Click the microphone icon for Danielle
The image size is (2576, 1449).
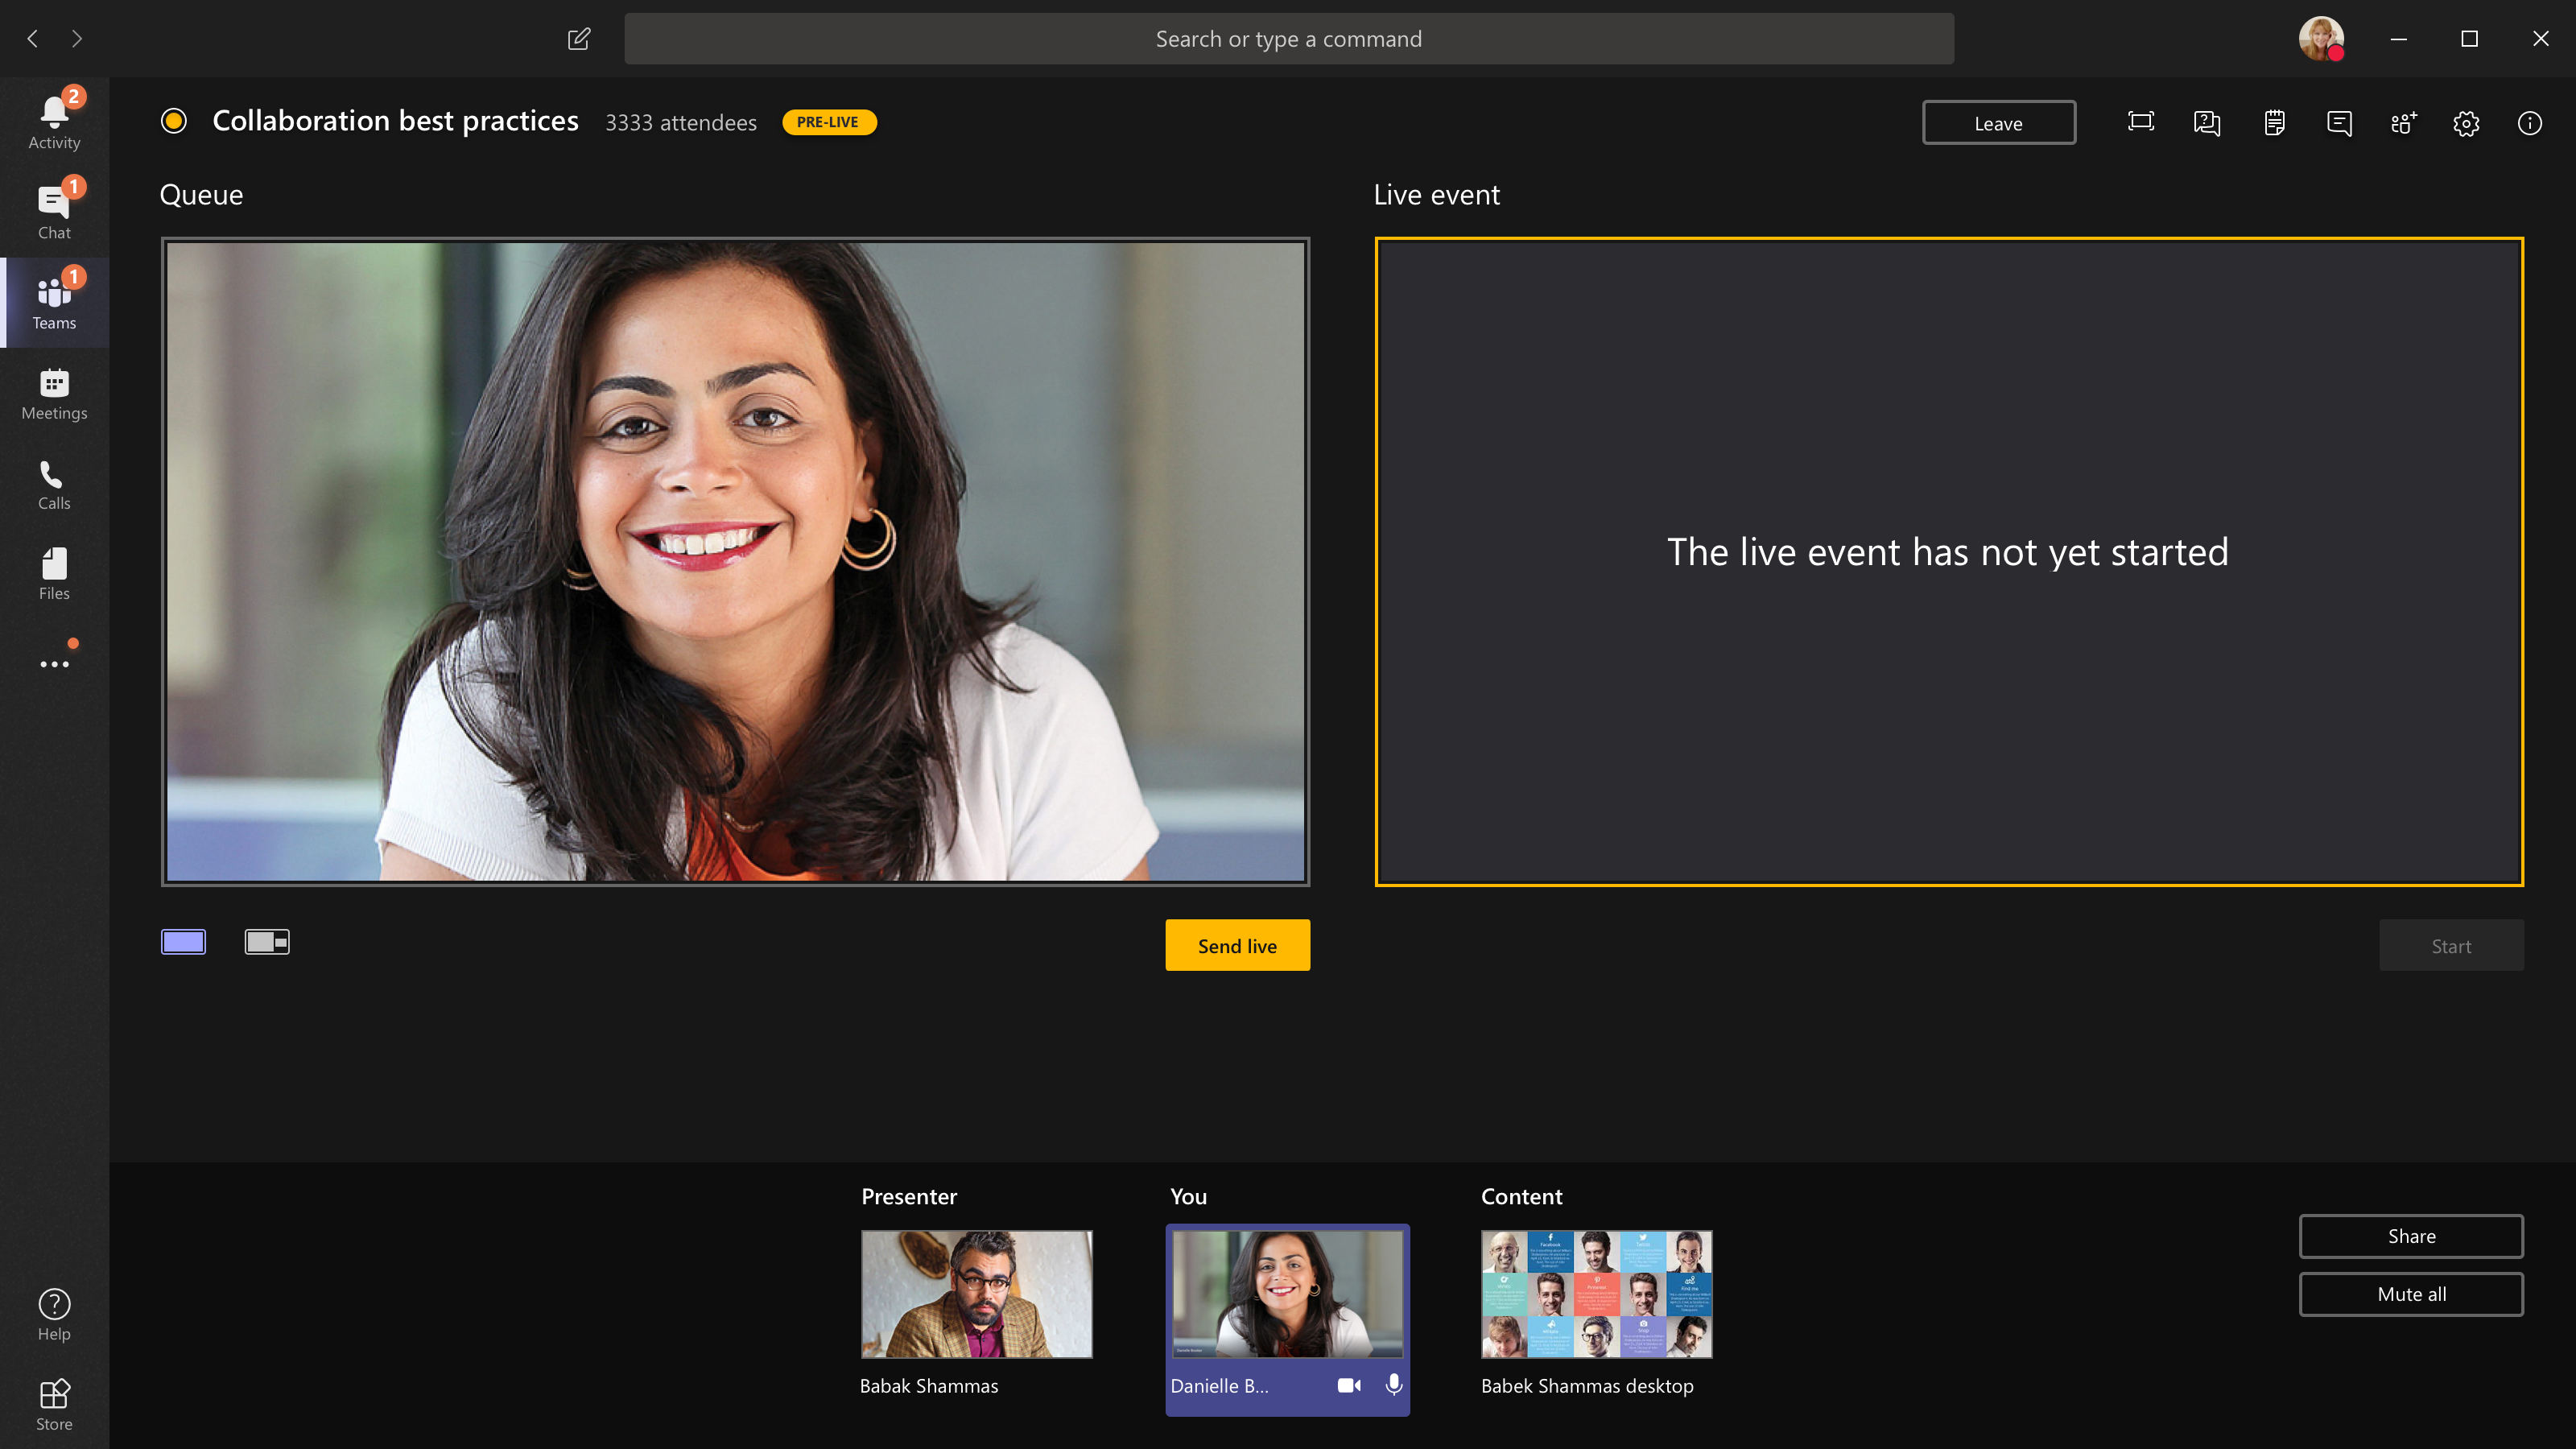pyautogui.click(x=1394, y=1385)
